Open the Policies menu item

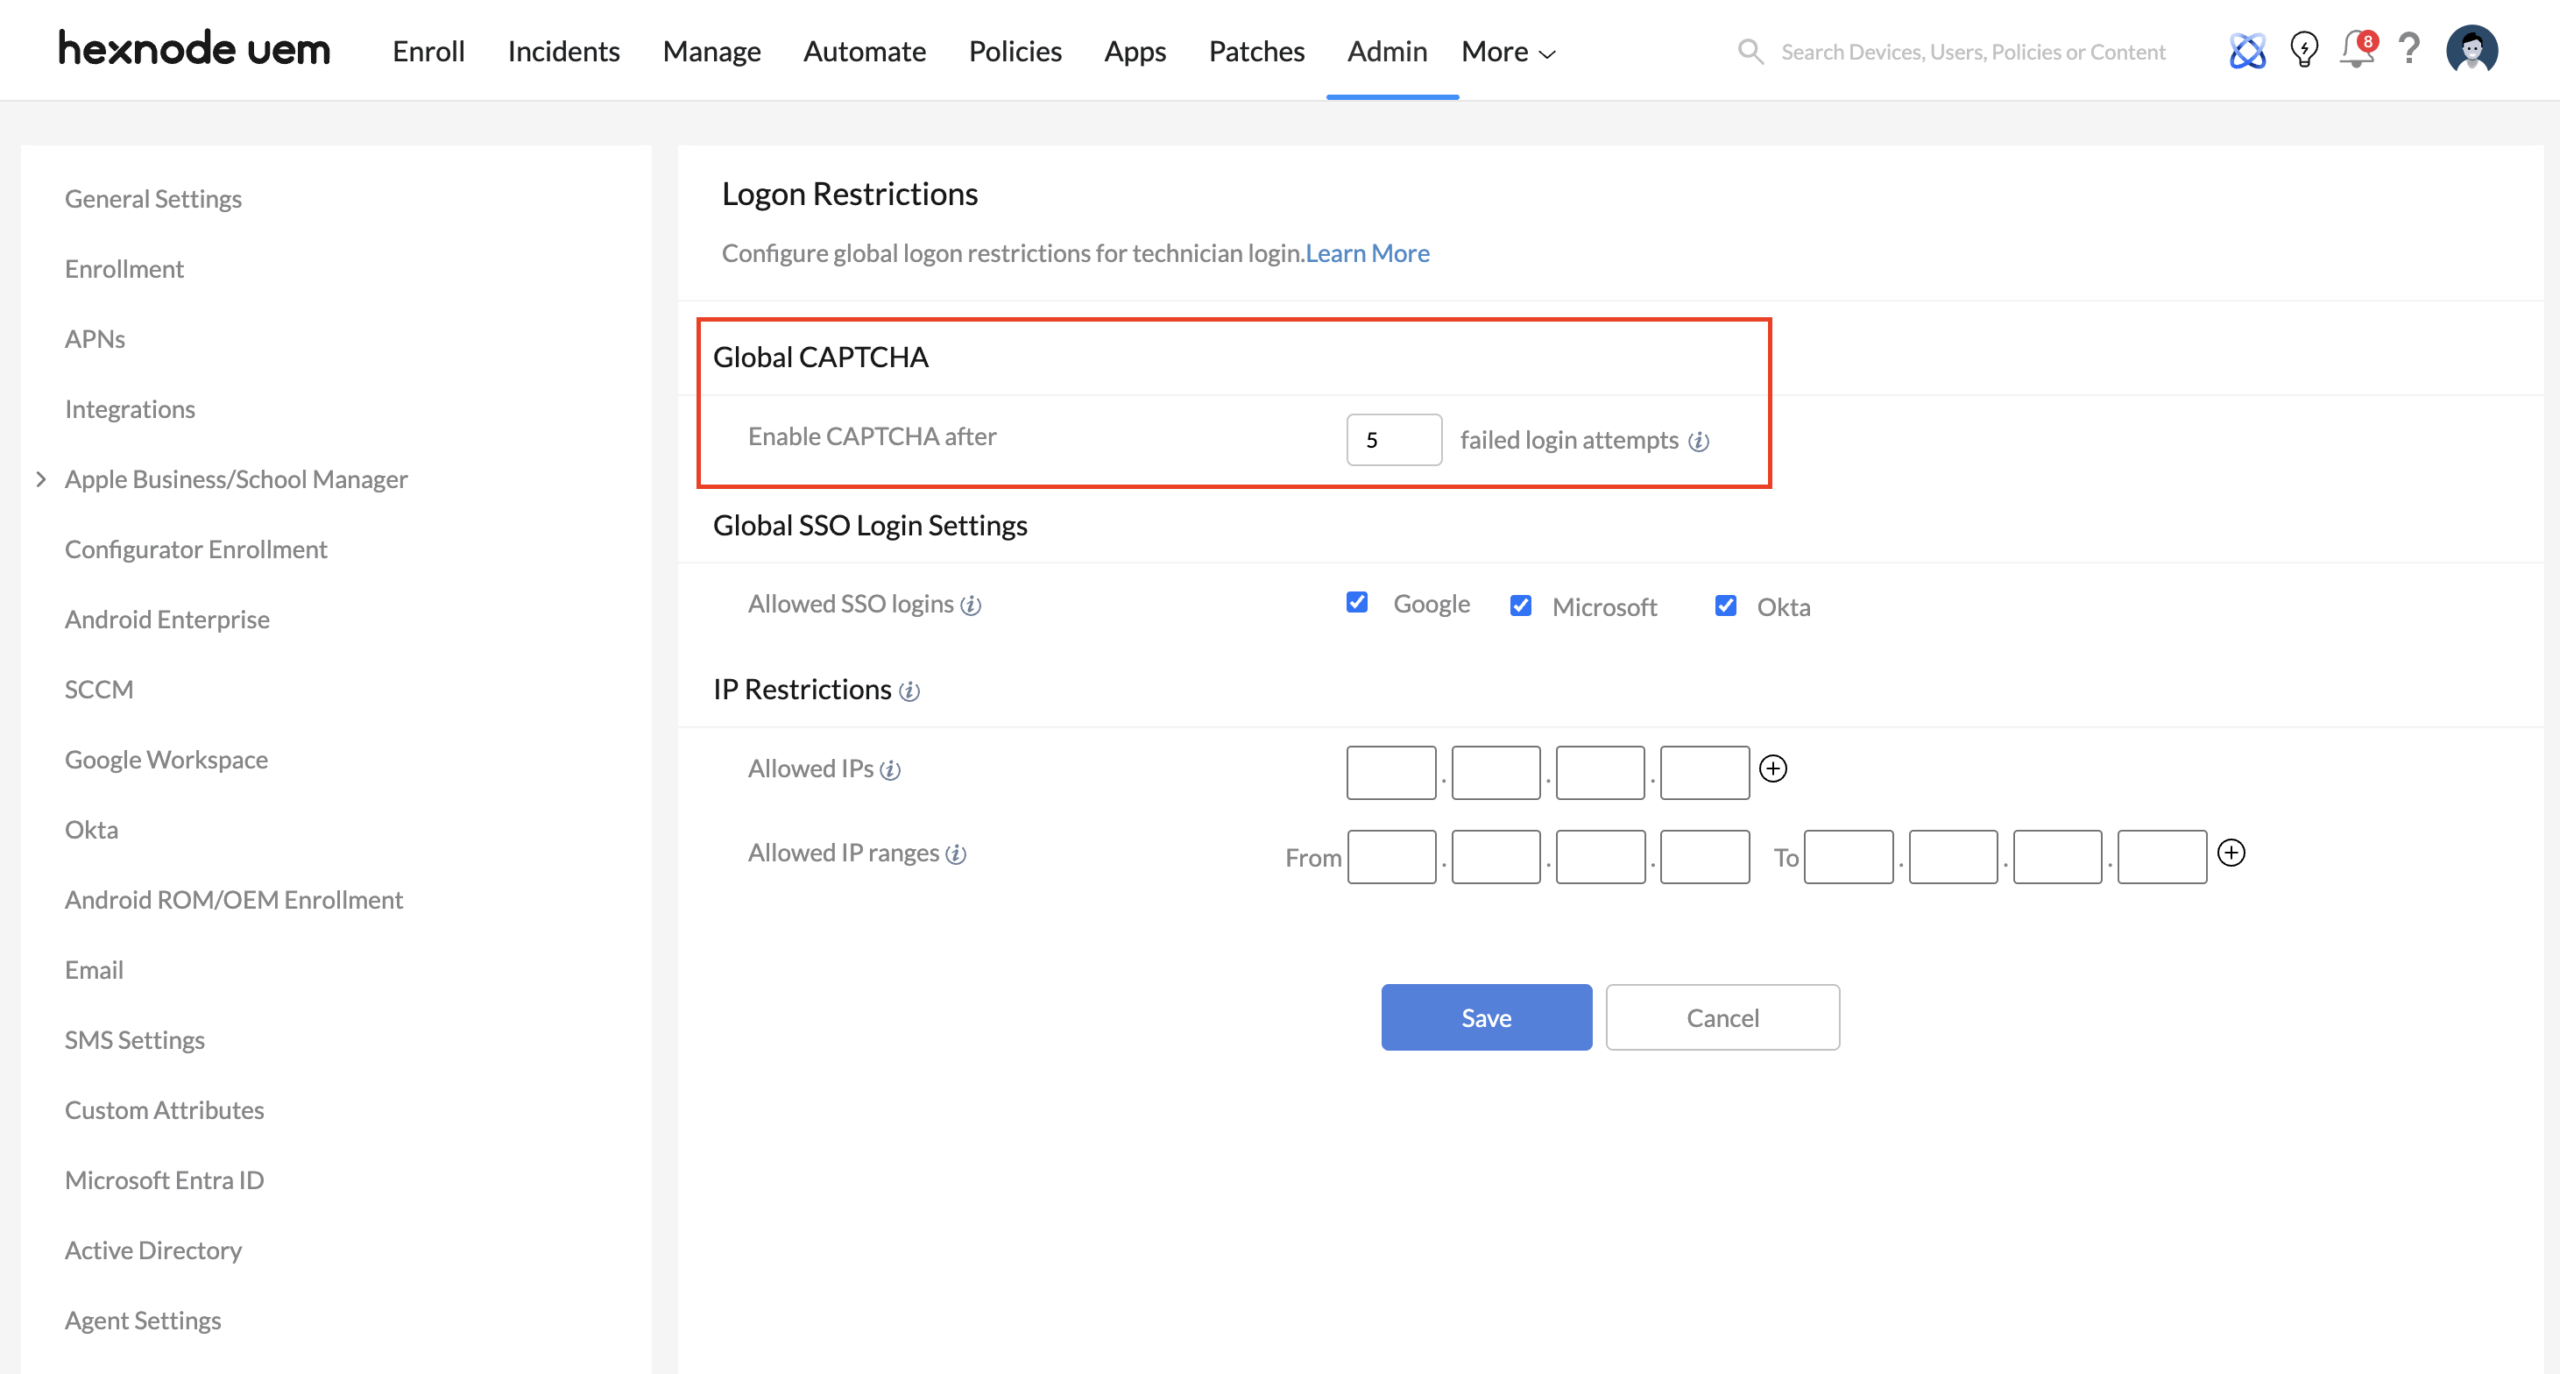point(1014,51)
